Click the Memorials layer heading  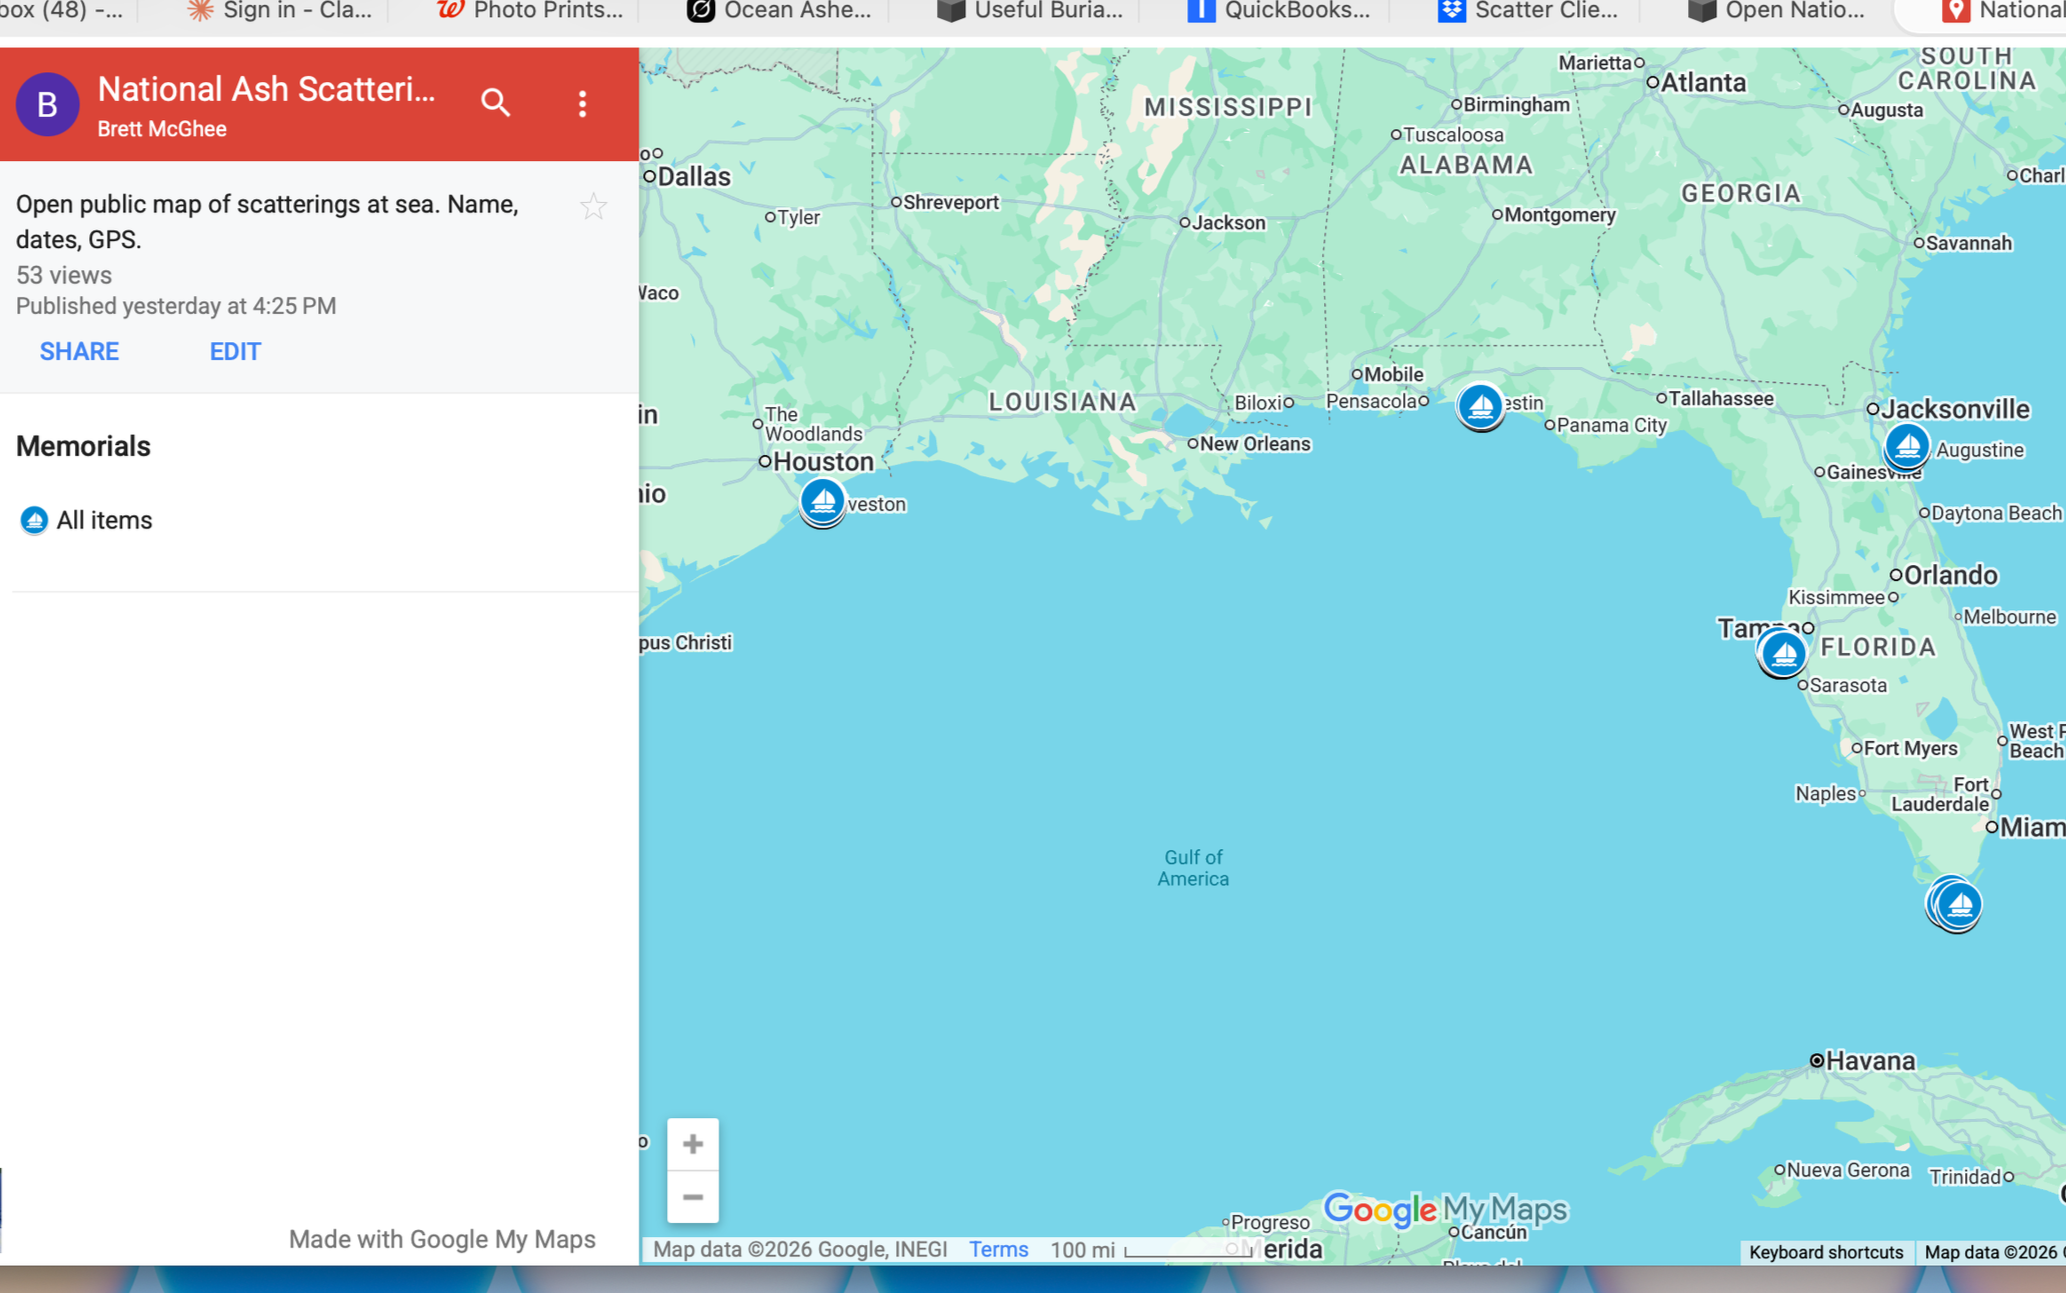[83, 446]
